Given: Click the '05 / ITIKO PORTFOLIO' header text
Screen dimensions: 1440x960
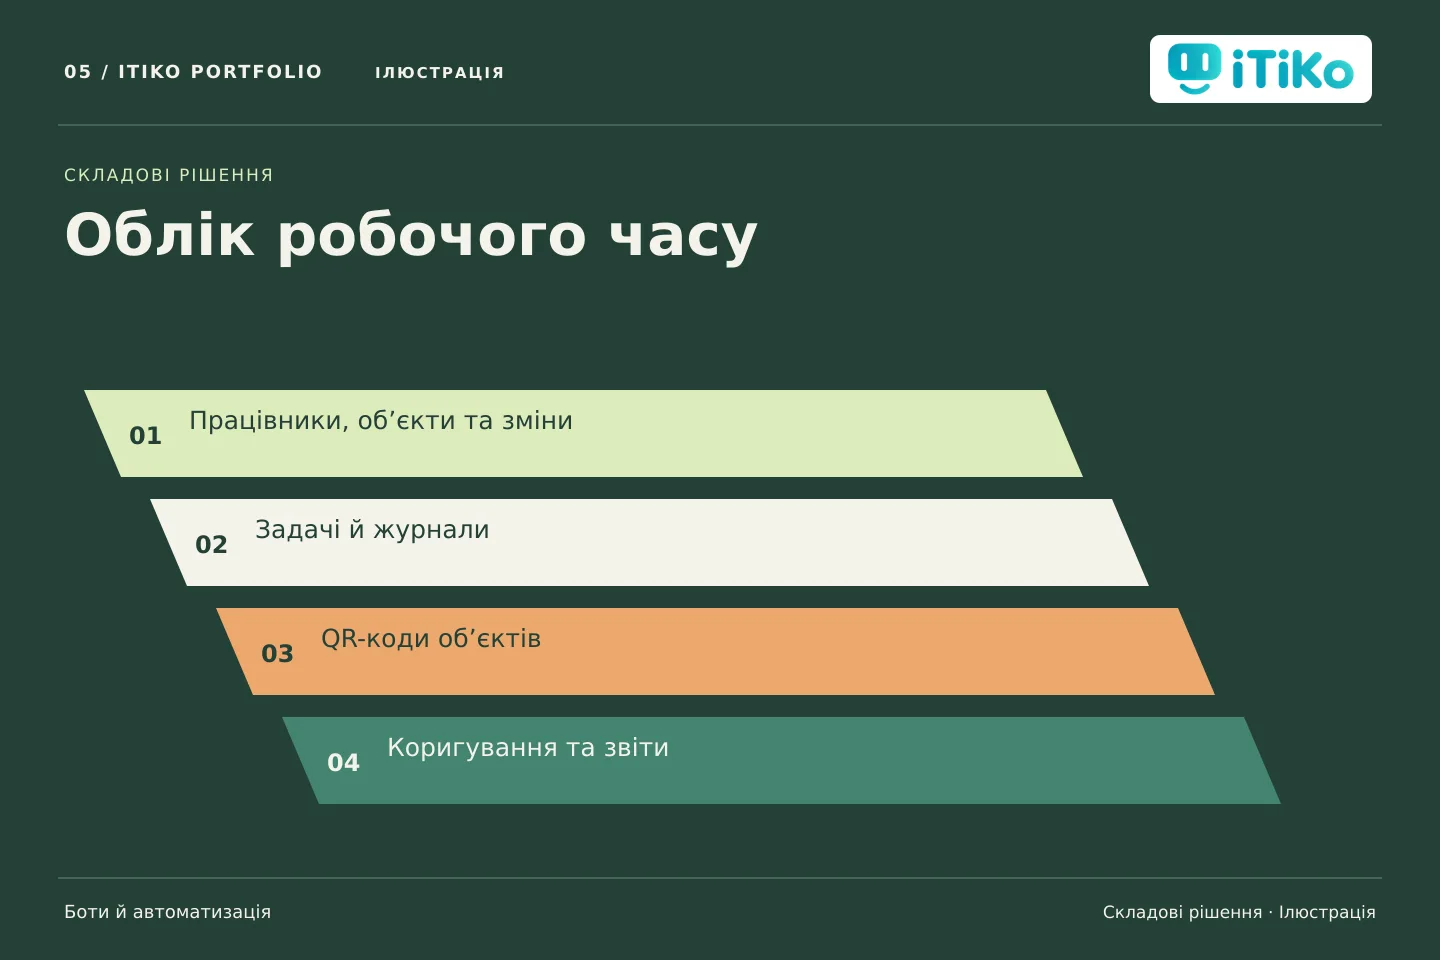Looking at the screenshot, I should tap(193, 72).
